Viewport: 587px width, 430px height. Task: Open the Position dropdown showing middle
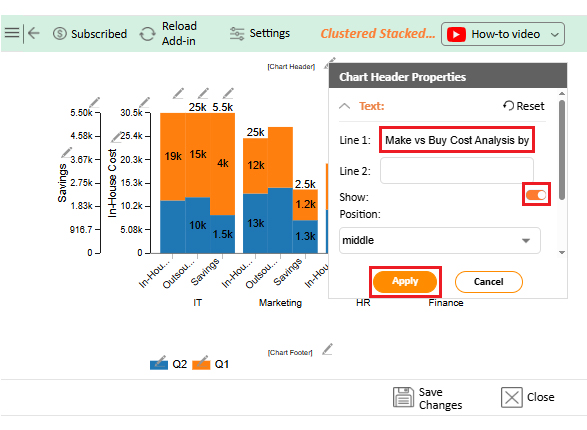pos(440,240)
